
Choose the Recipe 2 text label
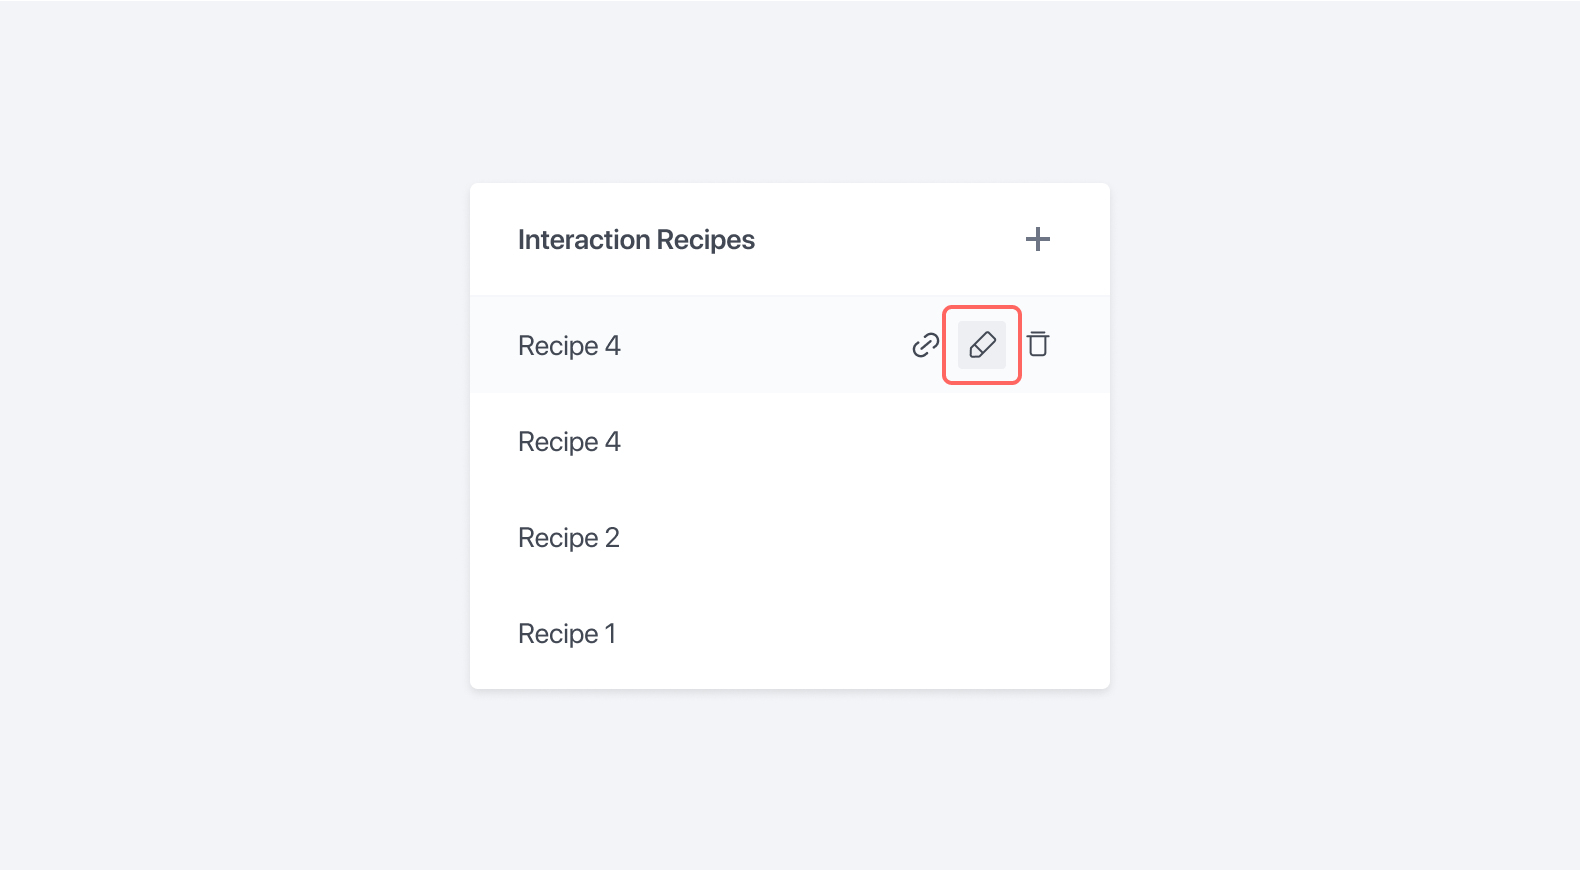pos(569,538)
